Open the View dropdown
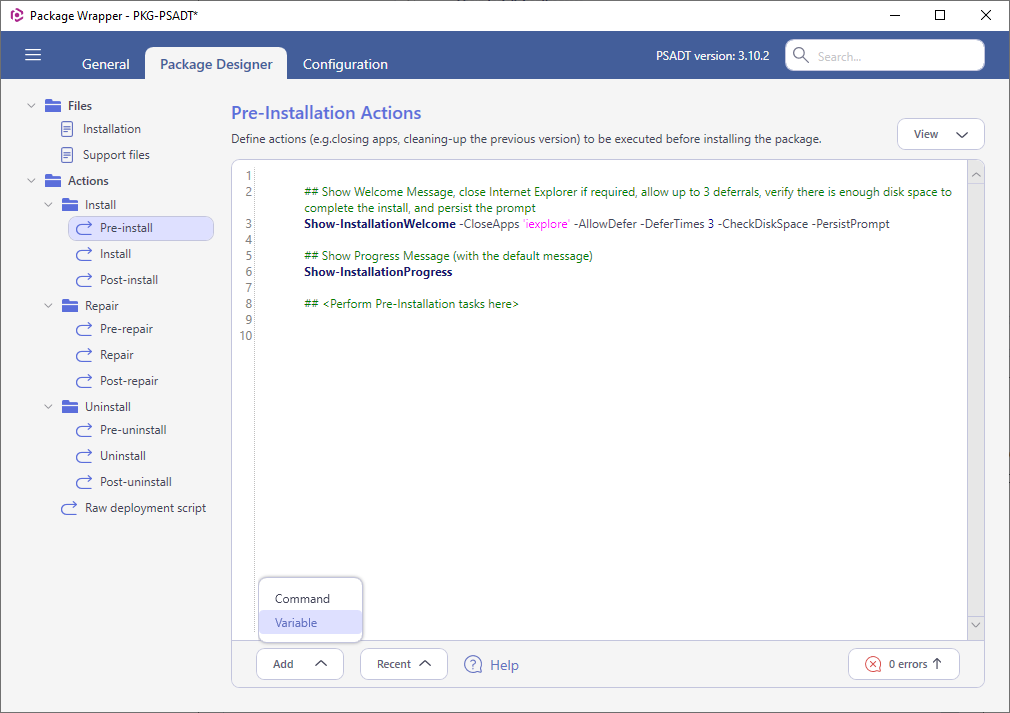Viewport: 1010px width, 713px height. (x=940, y=134)
